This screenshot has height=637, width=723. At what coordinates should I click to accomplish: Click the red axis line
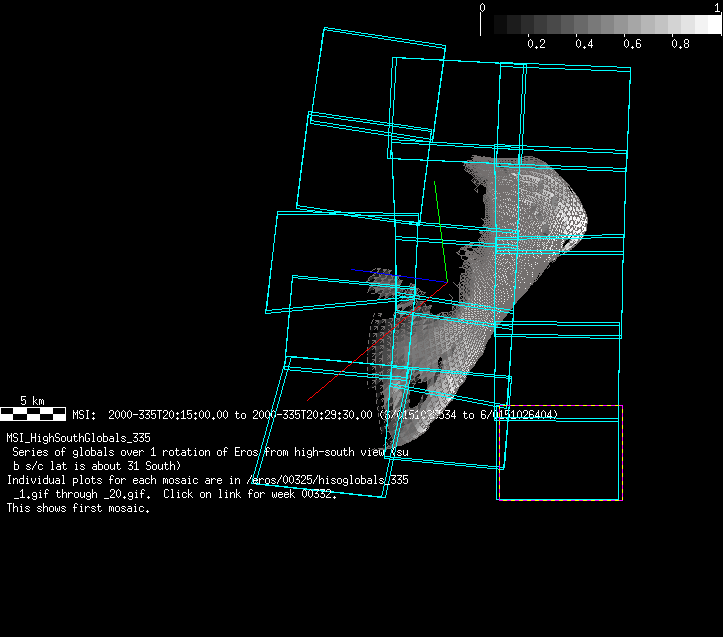[x=340, y=370]
